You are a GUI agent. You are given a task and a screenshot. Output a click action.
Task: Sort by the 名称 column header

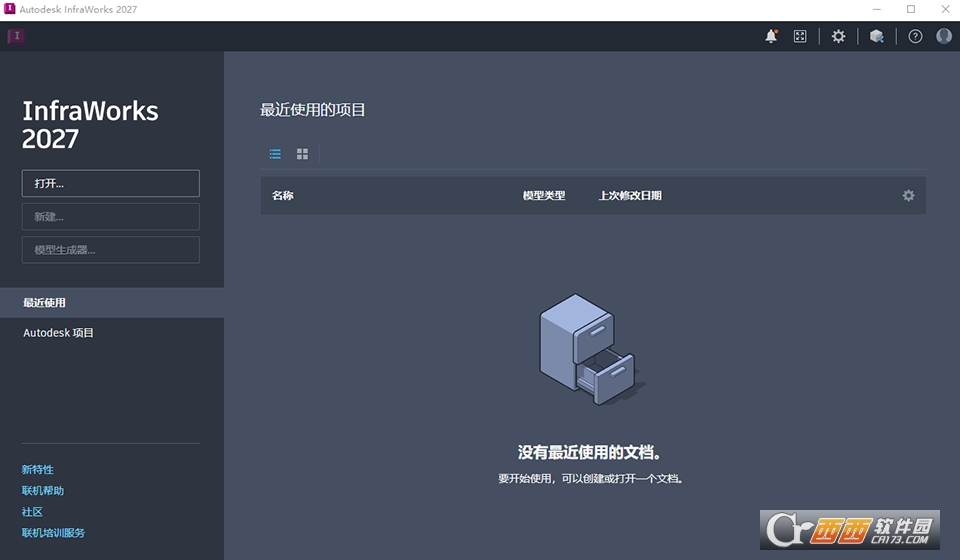tap(283, 195)
